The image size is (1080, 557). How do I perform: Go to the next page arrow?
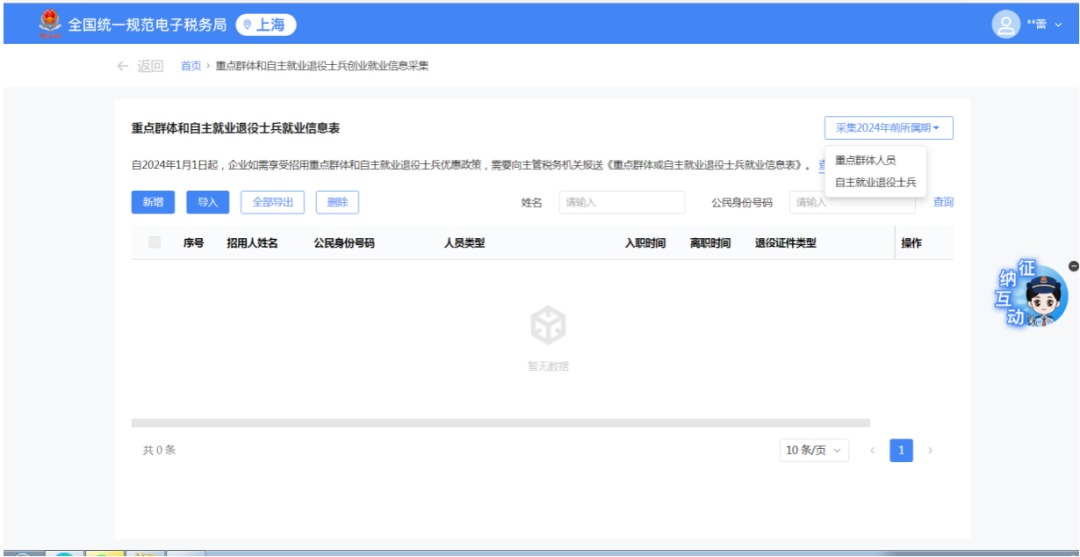coord(930,451)
